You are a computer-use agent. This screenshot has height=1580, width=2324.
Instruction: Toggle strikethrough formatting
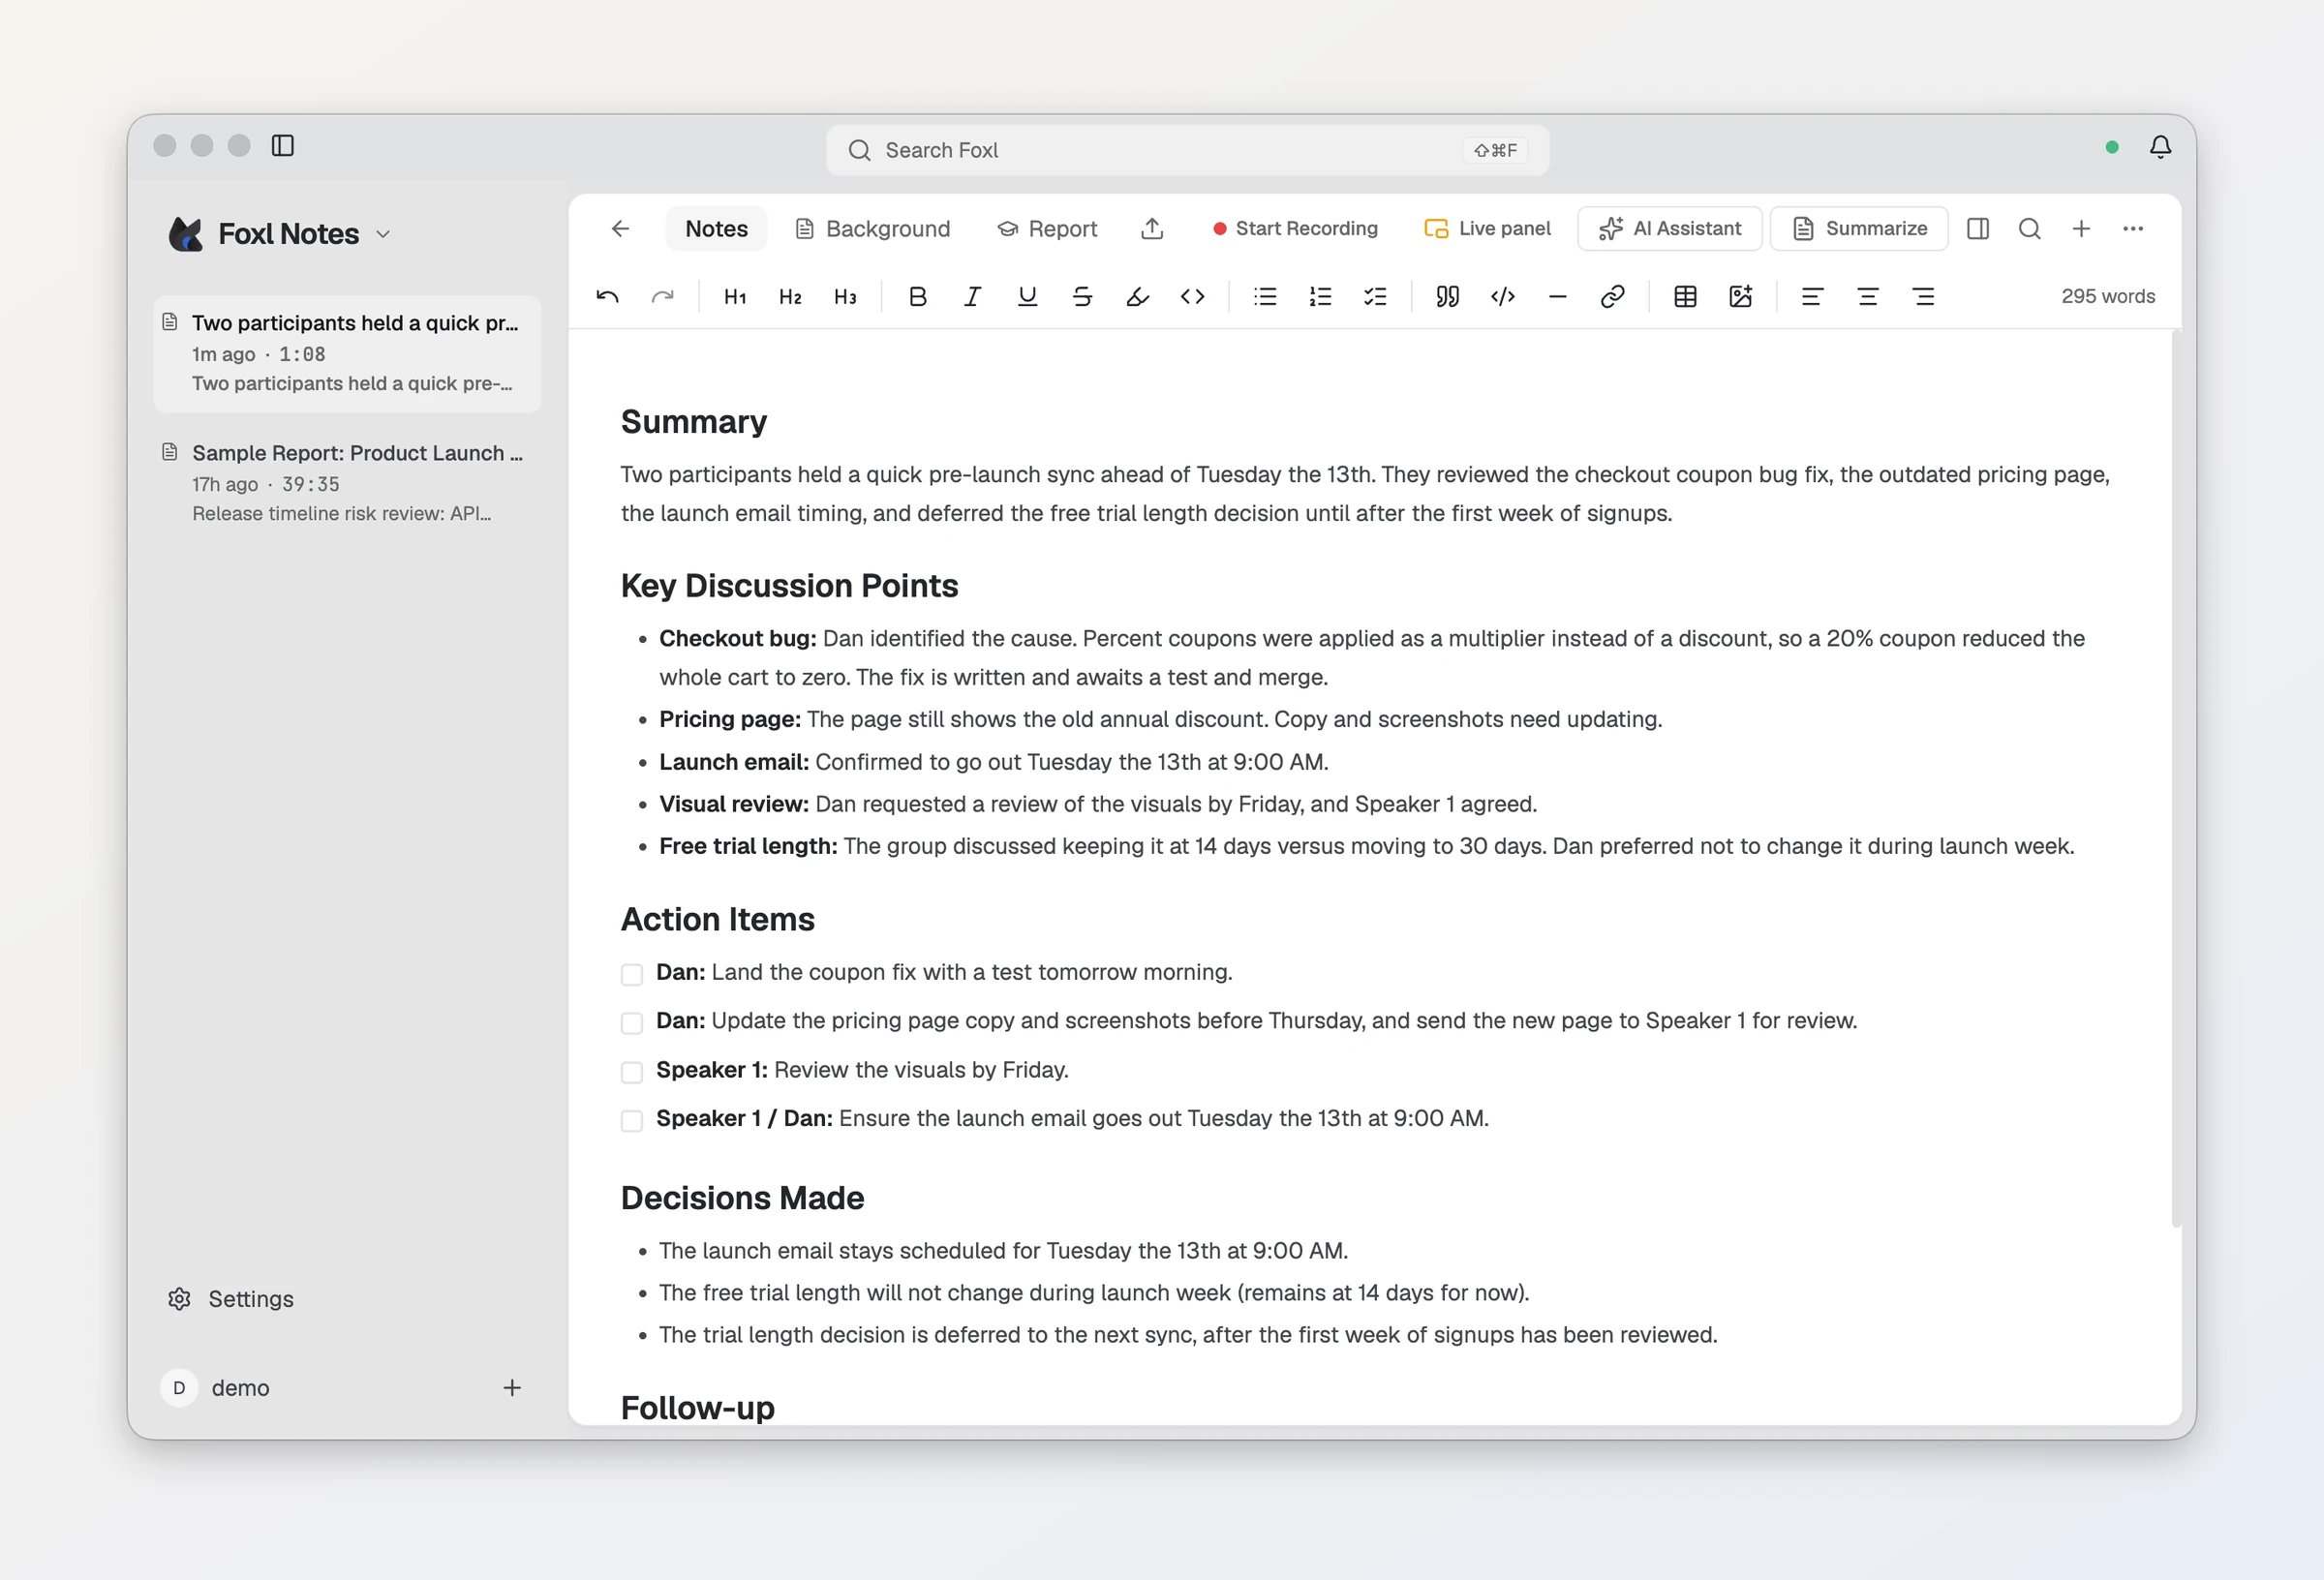[x=1082, y=297]
